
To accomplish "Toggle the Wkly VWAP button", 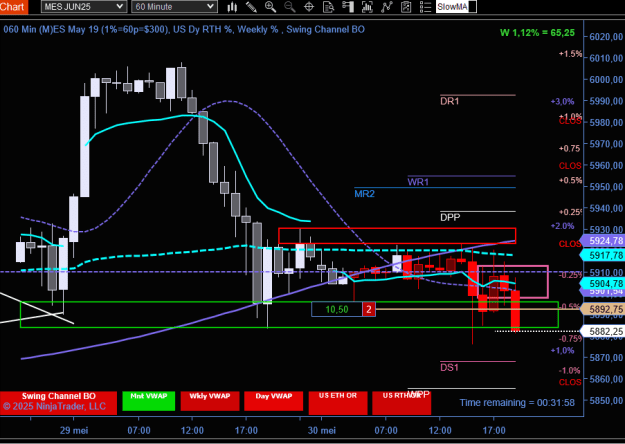I will 210,401.
